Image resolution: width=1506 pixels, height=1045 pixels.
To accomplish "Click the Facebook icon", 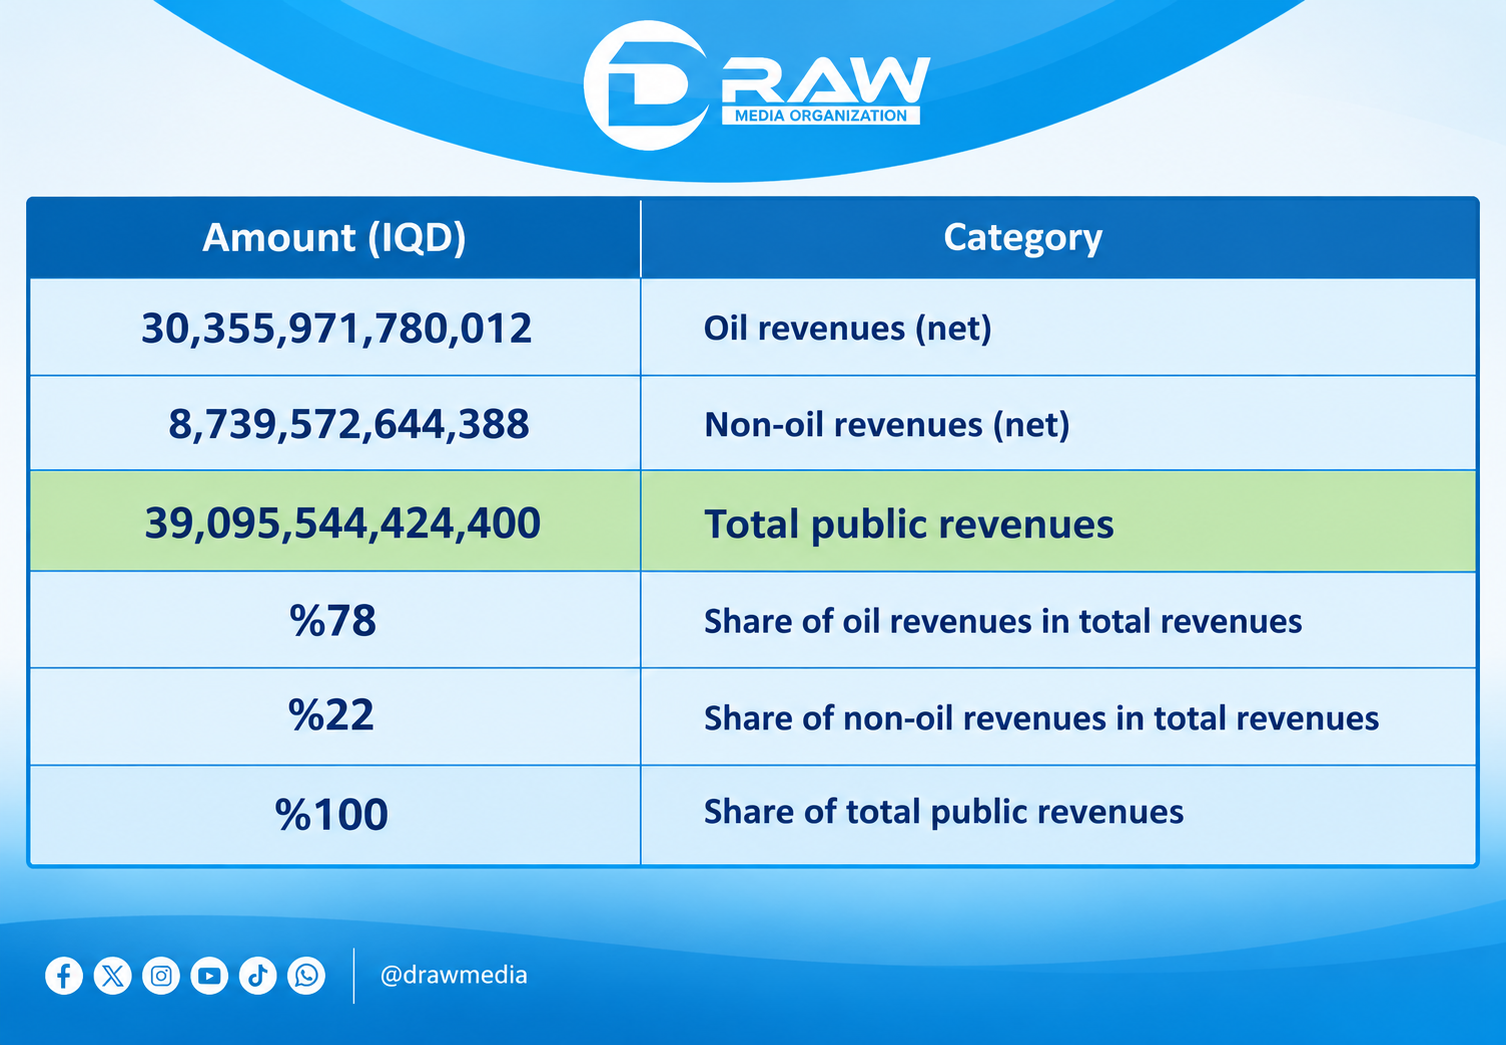I will [64, 976].
